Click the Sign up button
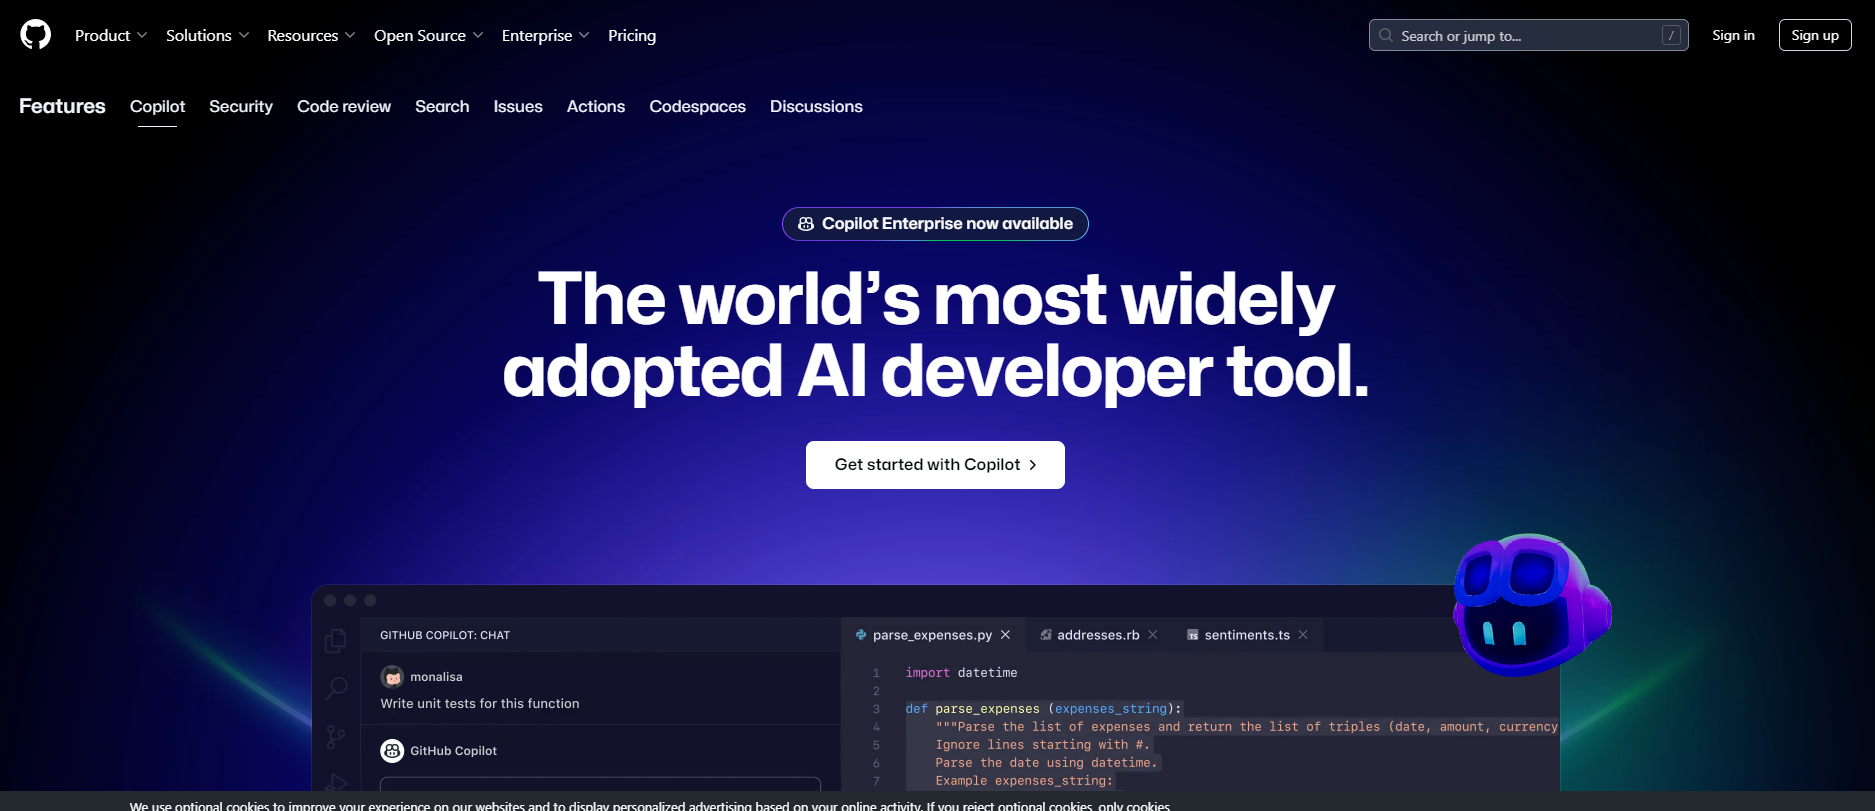This screenshot has width=1875, height=811. point(1815,35)
